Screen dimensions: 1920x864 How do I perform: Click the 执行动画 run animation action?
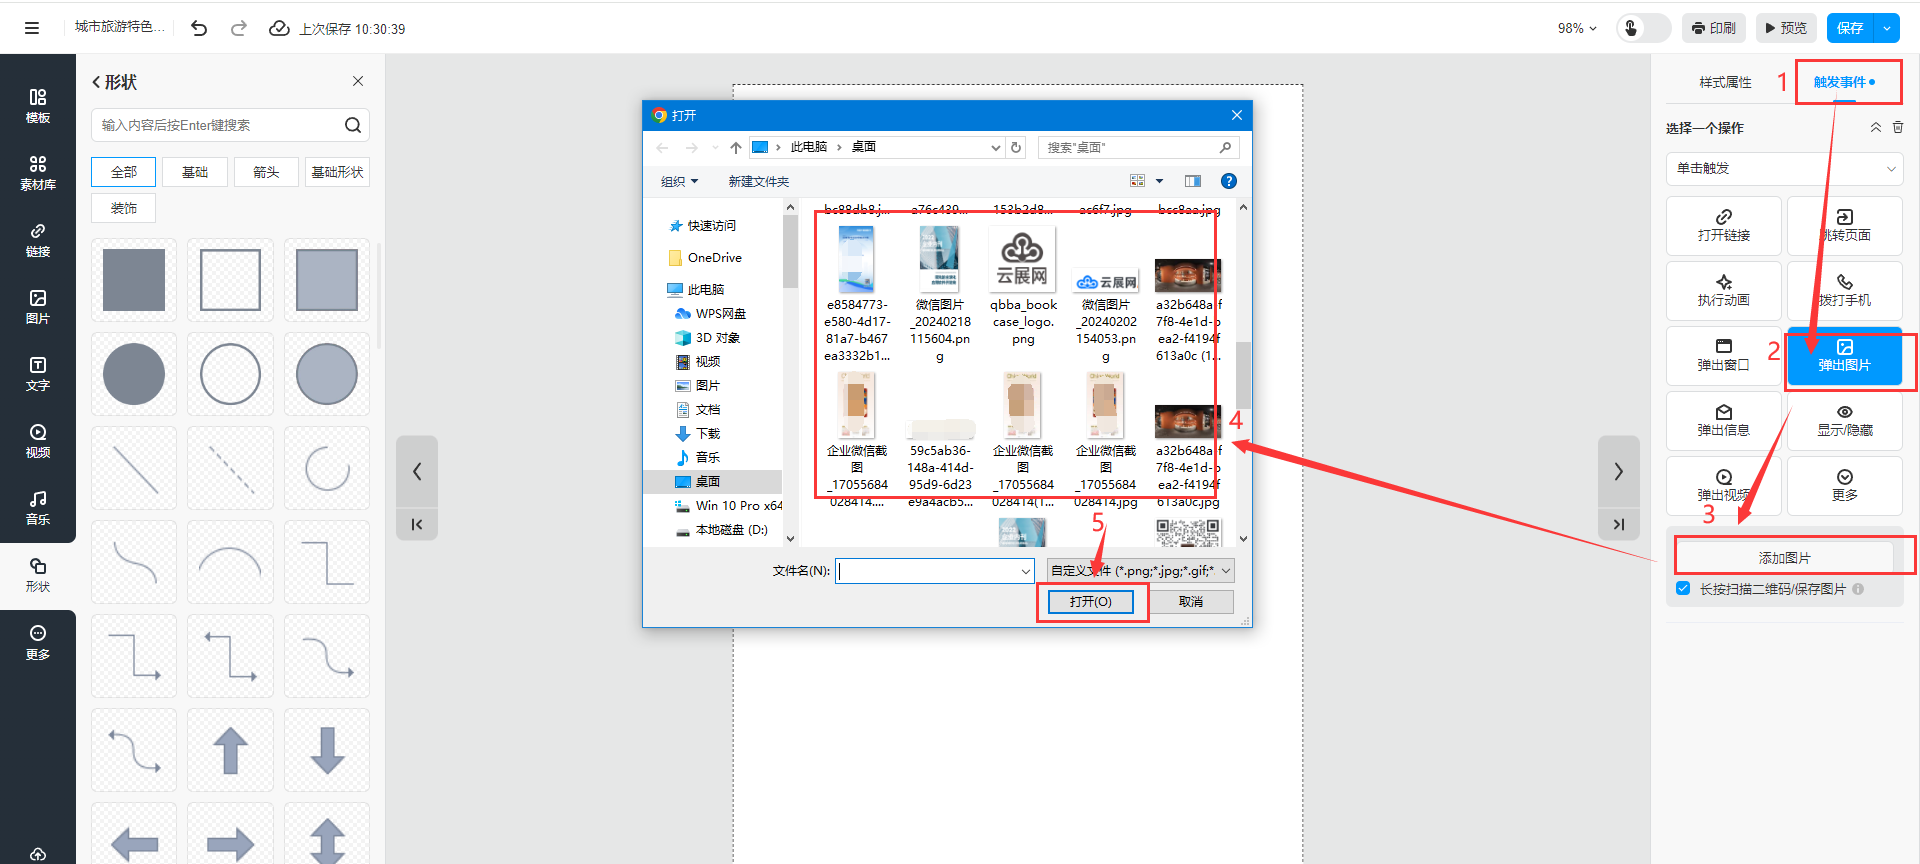(x=1723, y=291)
